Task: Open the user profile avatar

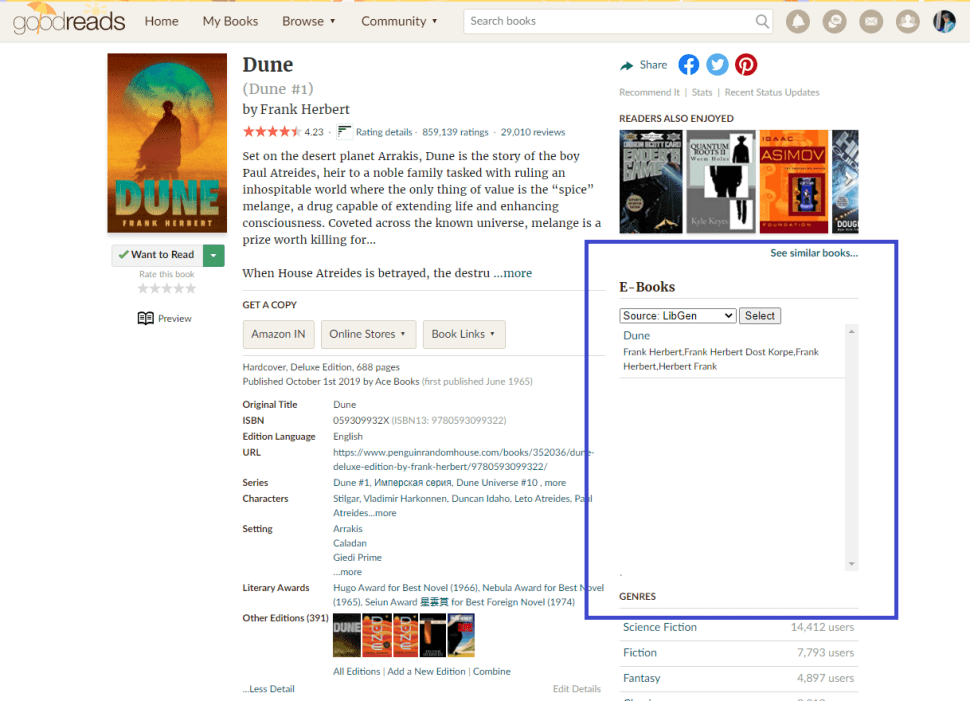Action: pyautogui.click(x=945, y=22)
